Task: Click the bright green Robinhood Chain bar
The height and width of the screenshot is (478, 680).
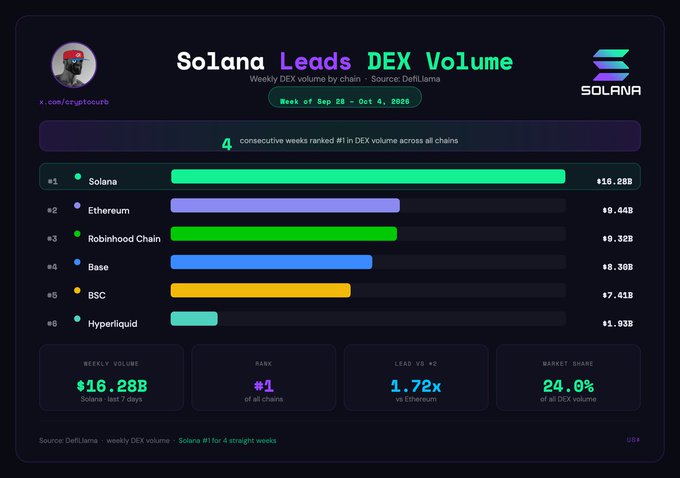Action: 284,234
